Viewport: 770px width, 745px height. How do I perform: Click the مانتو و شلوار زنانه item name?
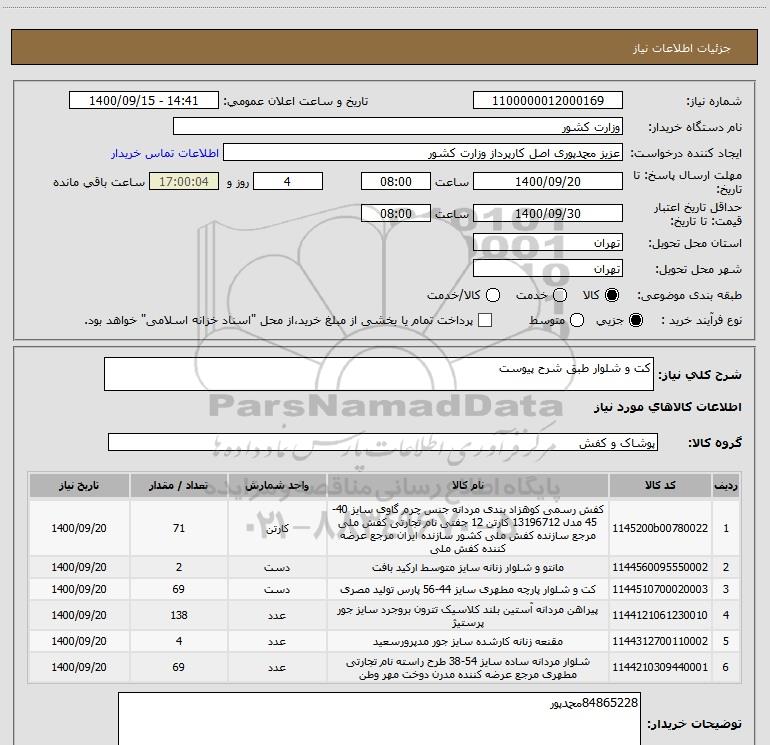point(468,567)
